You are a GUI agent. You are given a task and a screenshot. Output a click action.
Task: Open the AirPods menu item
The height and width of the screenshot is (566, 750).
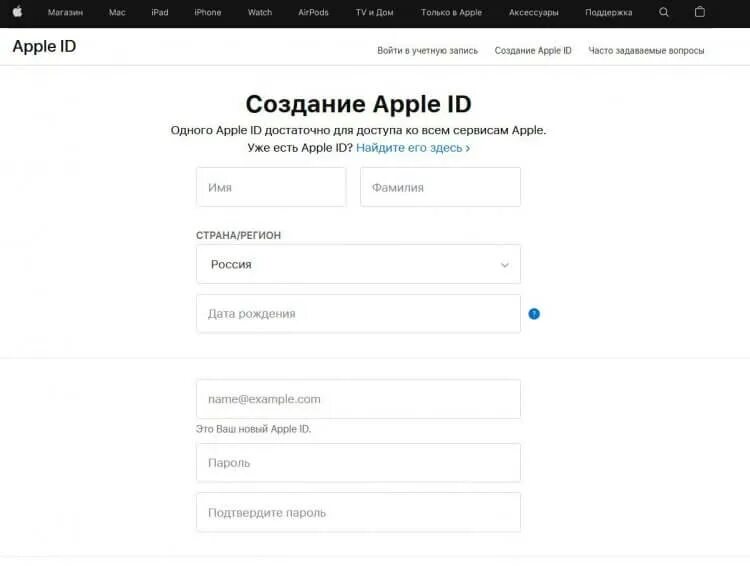pos(313,12)
